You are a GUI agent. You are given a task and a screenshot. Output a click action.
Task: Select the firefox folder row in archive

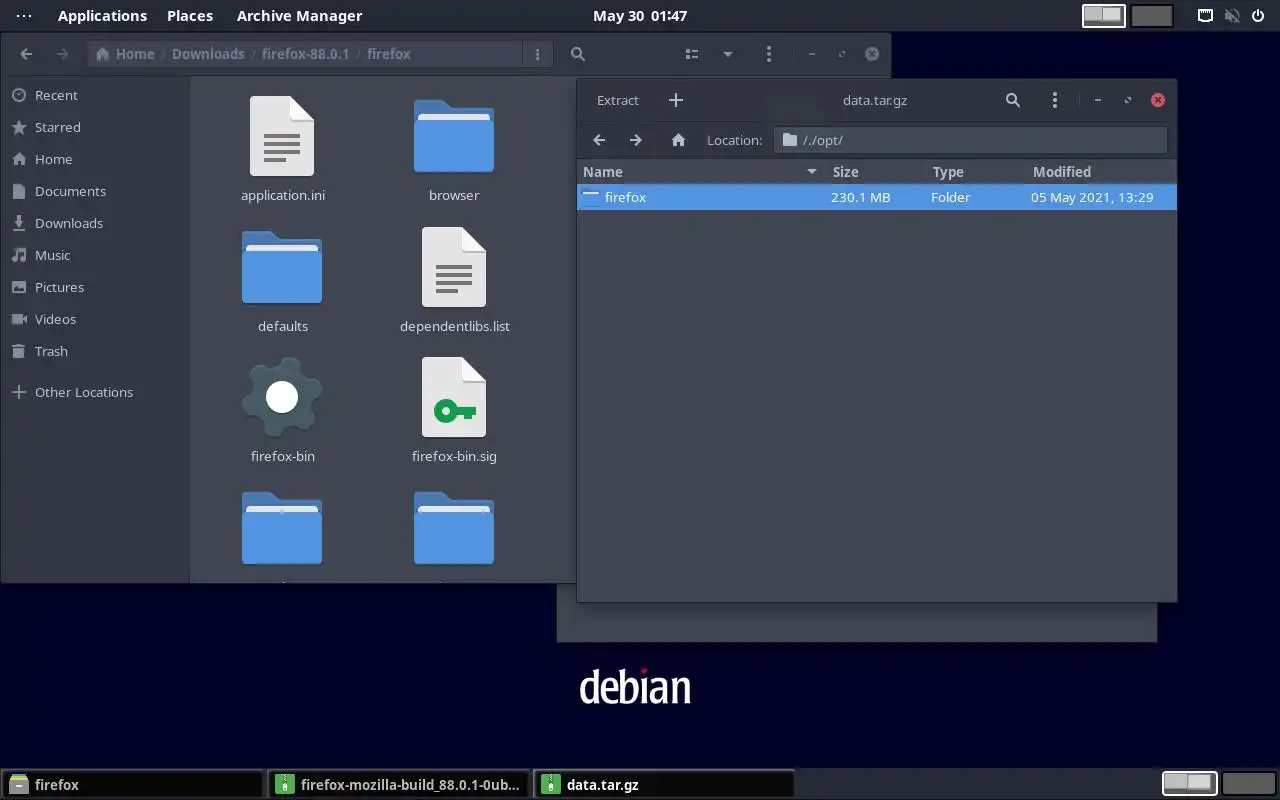coord(877,197)
